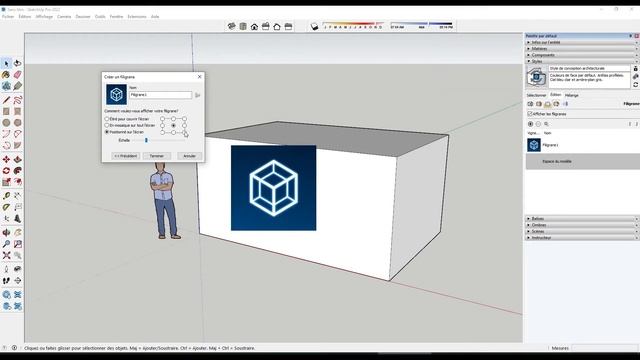640x360 pixels.
Task: Expand the Instructeur panel
Action: click(582, 238)
